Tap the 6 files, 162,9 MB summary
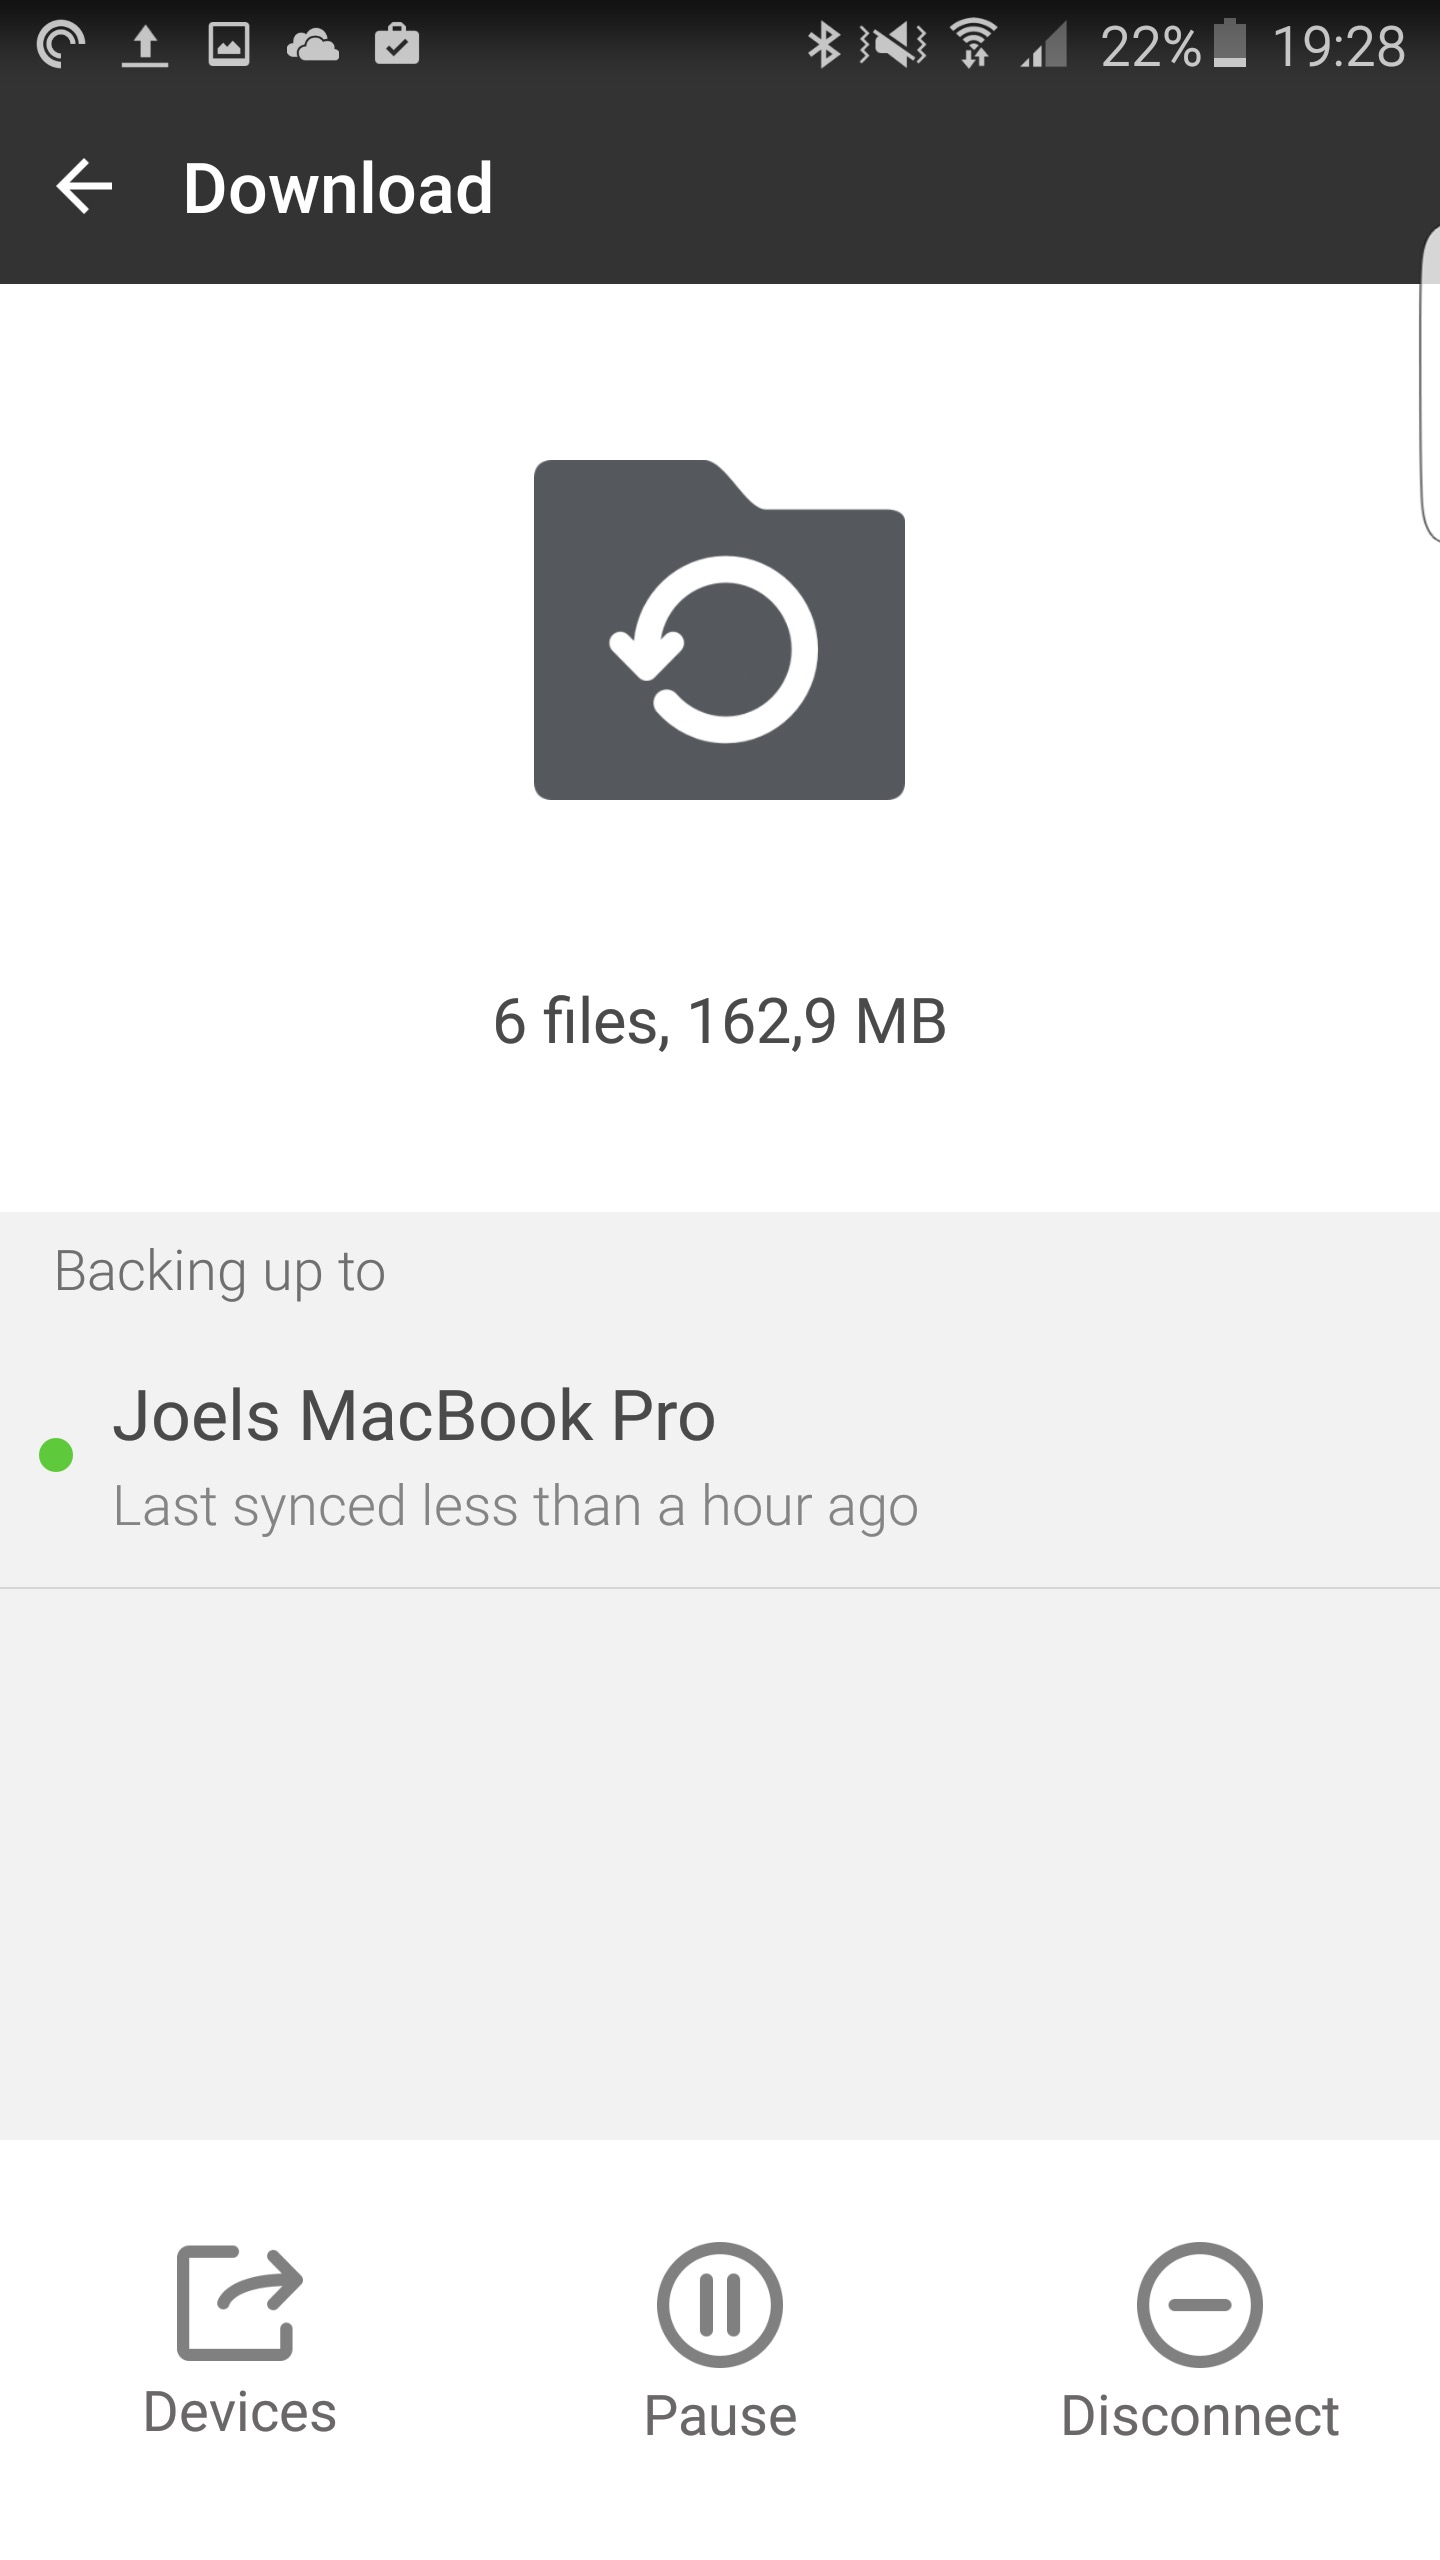Screen dimensions: 1440x2560 pyautogui.click(x=719, y=1022)
